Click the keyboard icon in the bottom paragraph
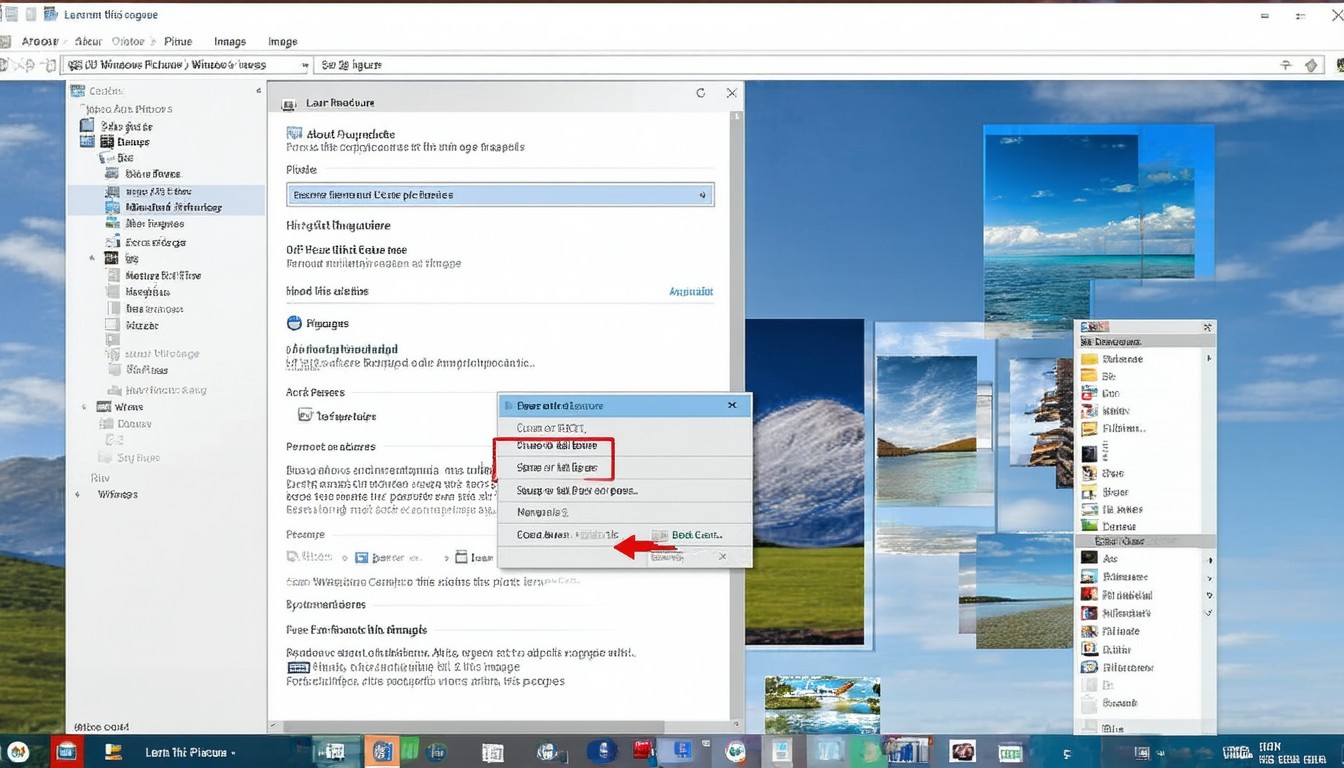Viewport: 1344px width, 768px height. pyautogui.click(x=298, y=667)
